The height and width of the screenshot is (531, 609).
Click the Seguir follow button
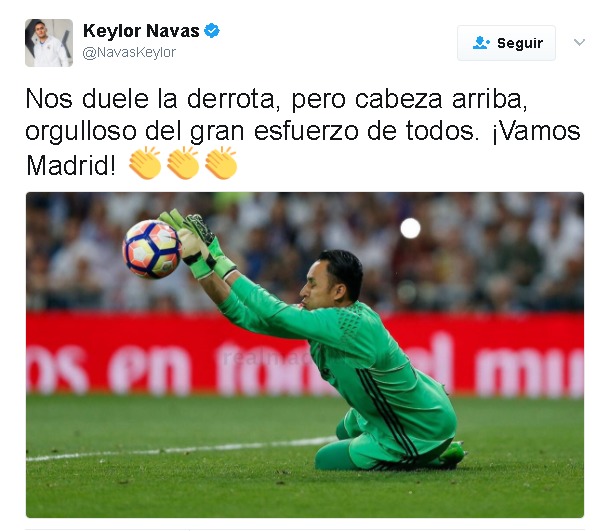[506, 43]
